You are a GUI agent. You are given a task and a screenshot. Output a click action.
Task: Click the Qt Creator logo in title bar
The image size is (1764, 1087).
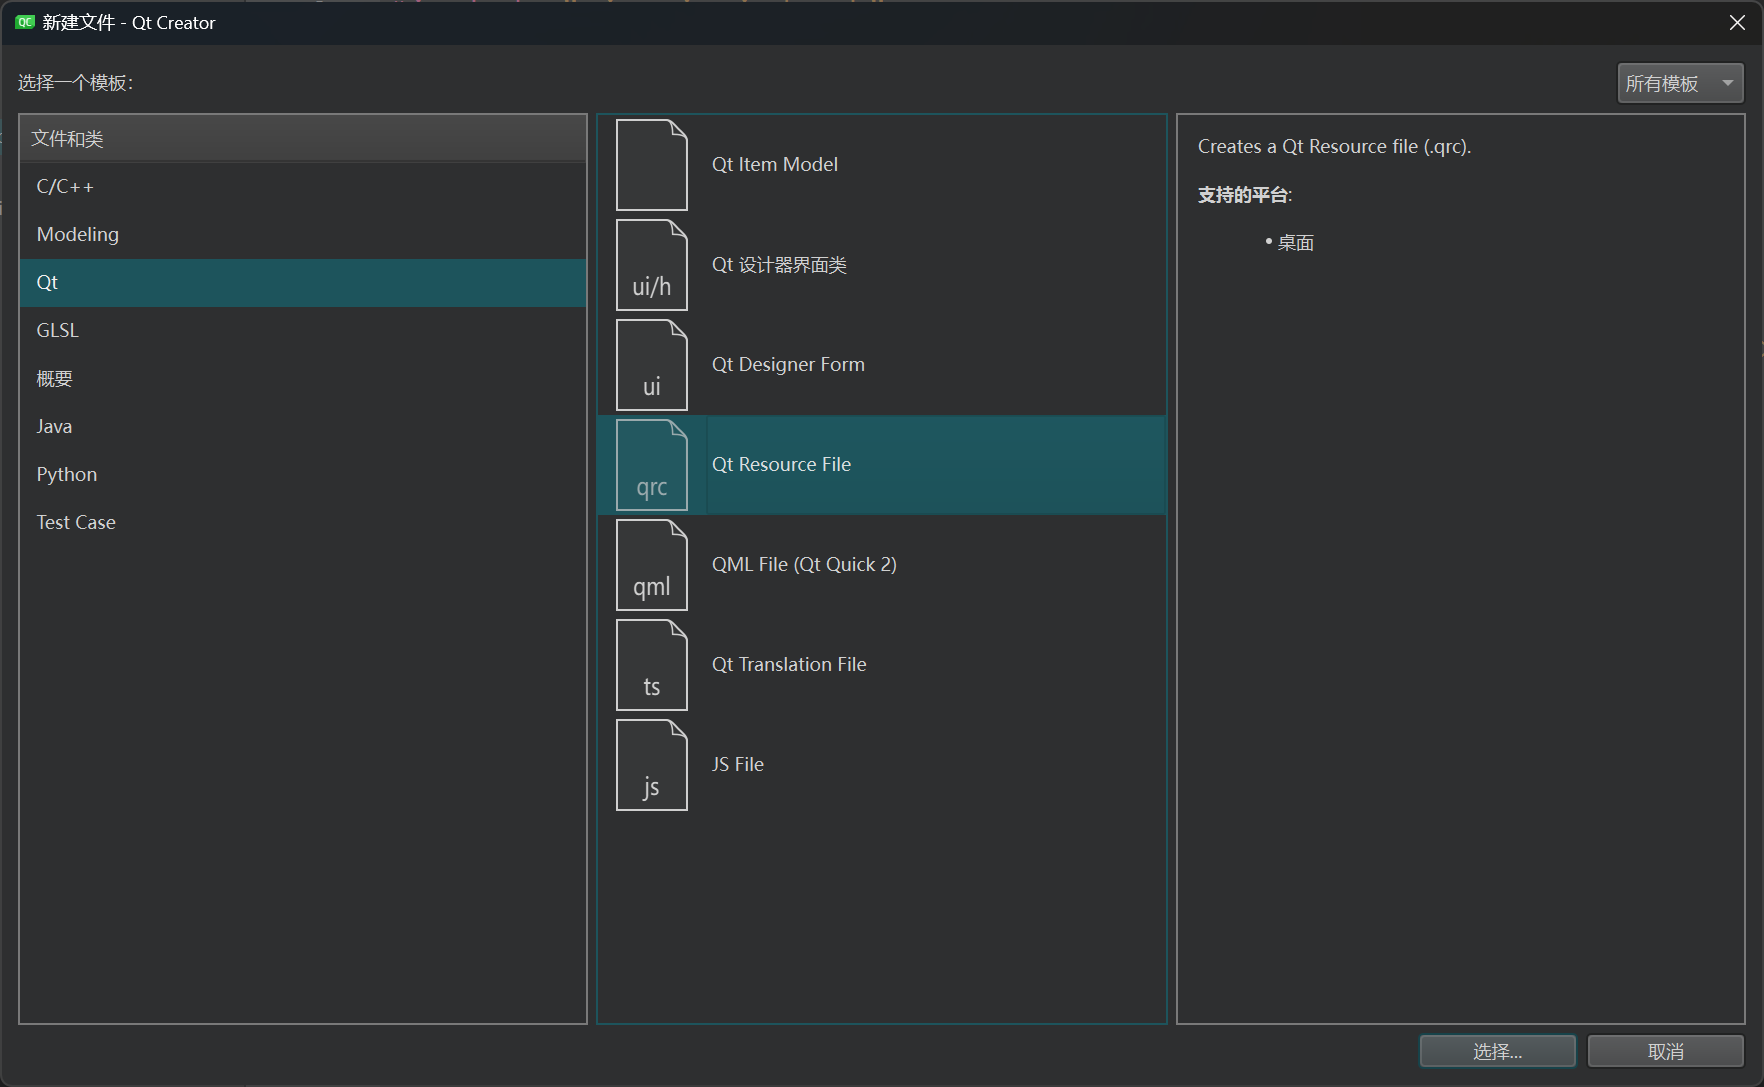tap(25, 22)
